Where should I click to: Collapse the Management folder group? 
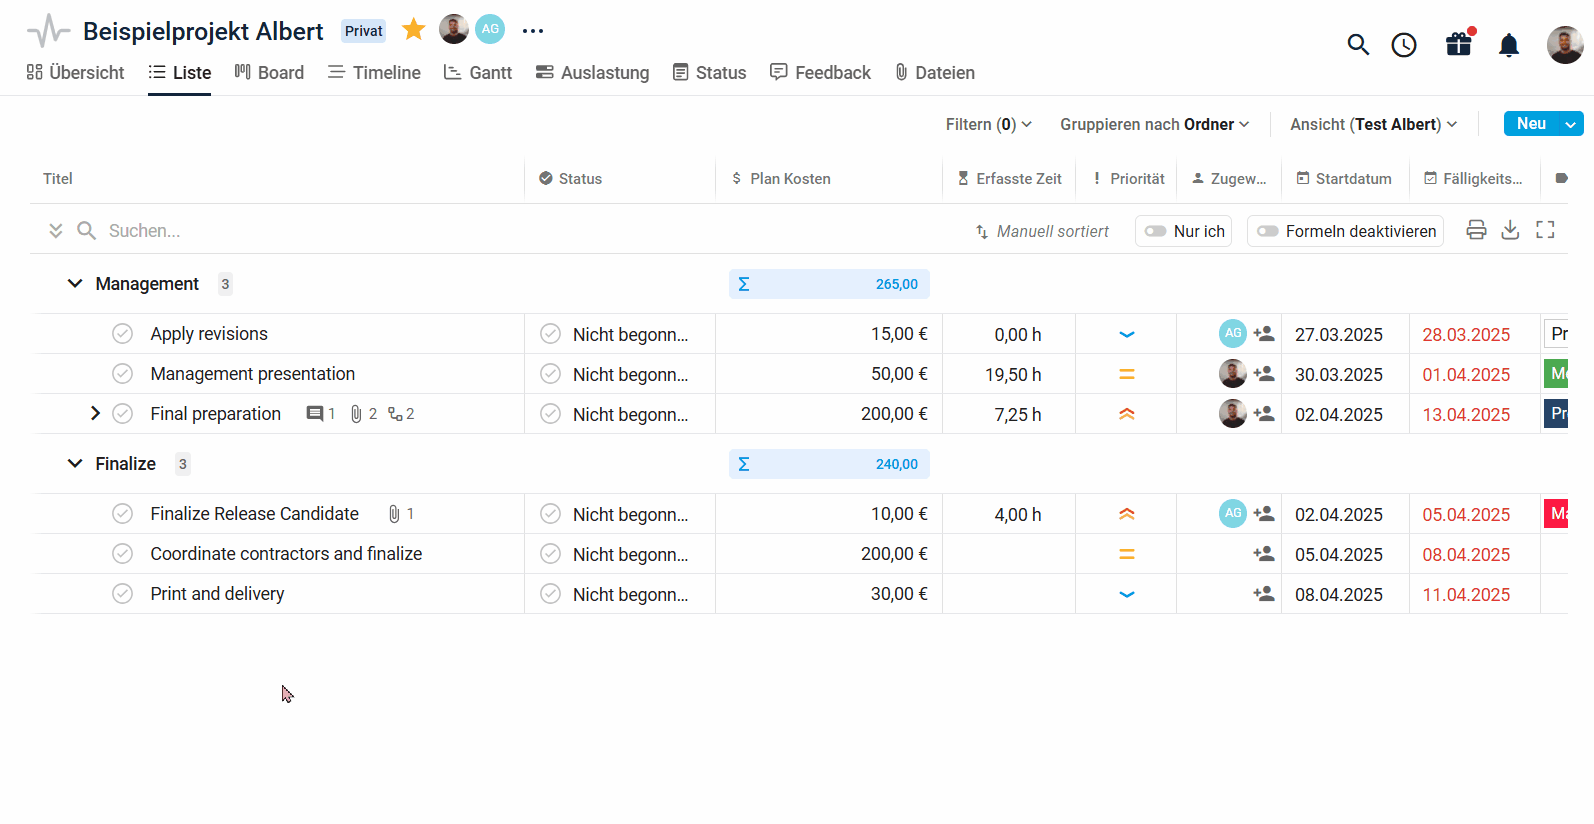point(75,284)
